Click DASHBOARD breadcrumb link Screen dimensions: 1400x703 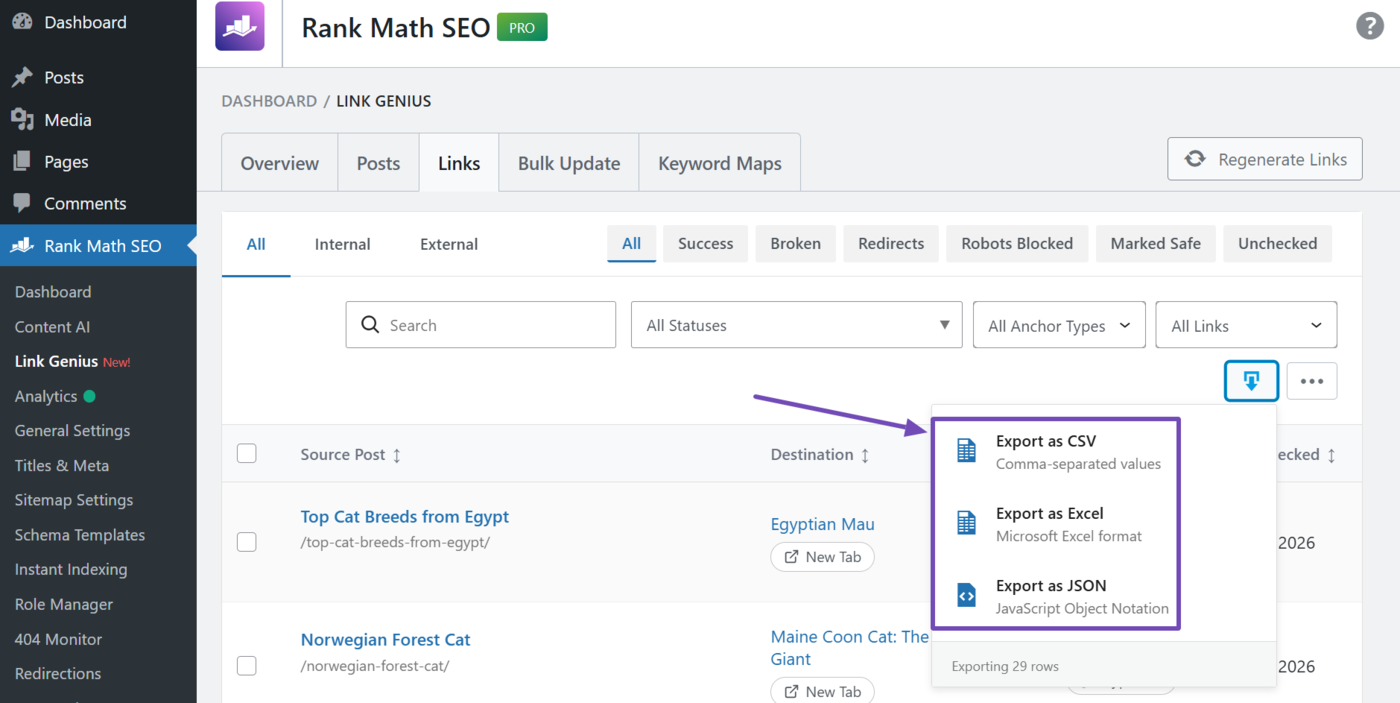(269, 101)
